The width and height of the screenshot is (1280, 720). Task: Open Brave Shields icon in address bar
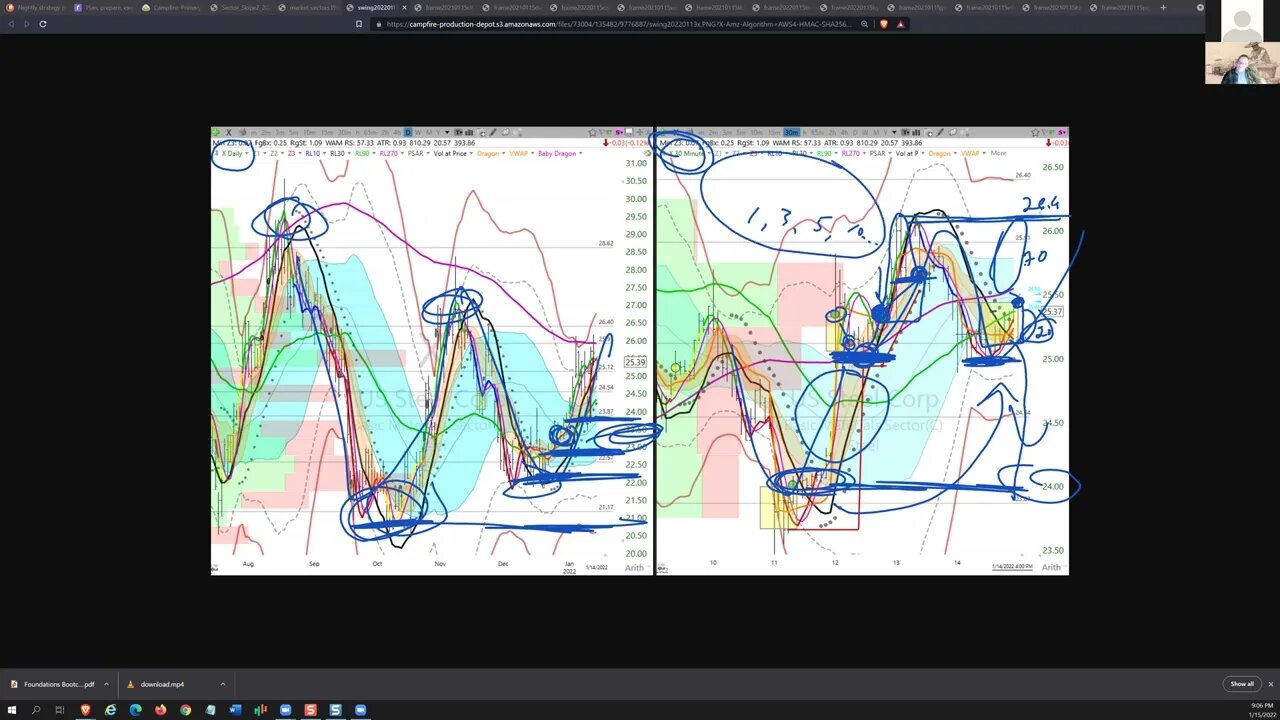[883, 24]
